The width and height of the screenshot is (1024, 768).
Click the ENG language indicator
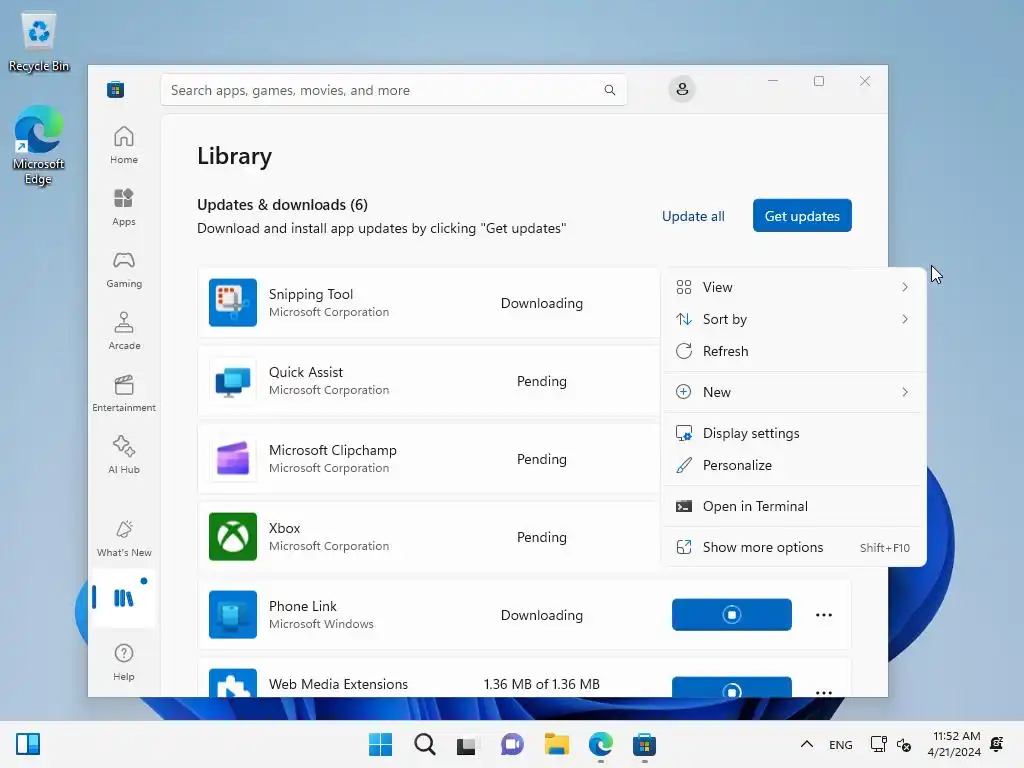[x=840, y=744]
